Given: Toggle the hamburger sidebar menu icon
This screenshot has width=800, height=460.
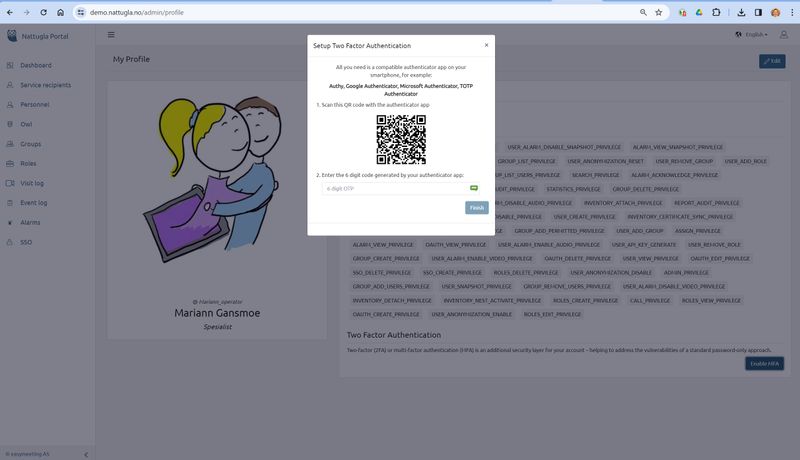Looking at the screenshot, I should (x=111, y=34).
